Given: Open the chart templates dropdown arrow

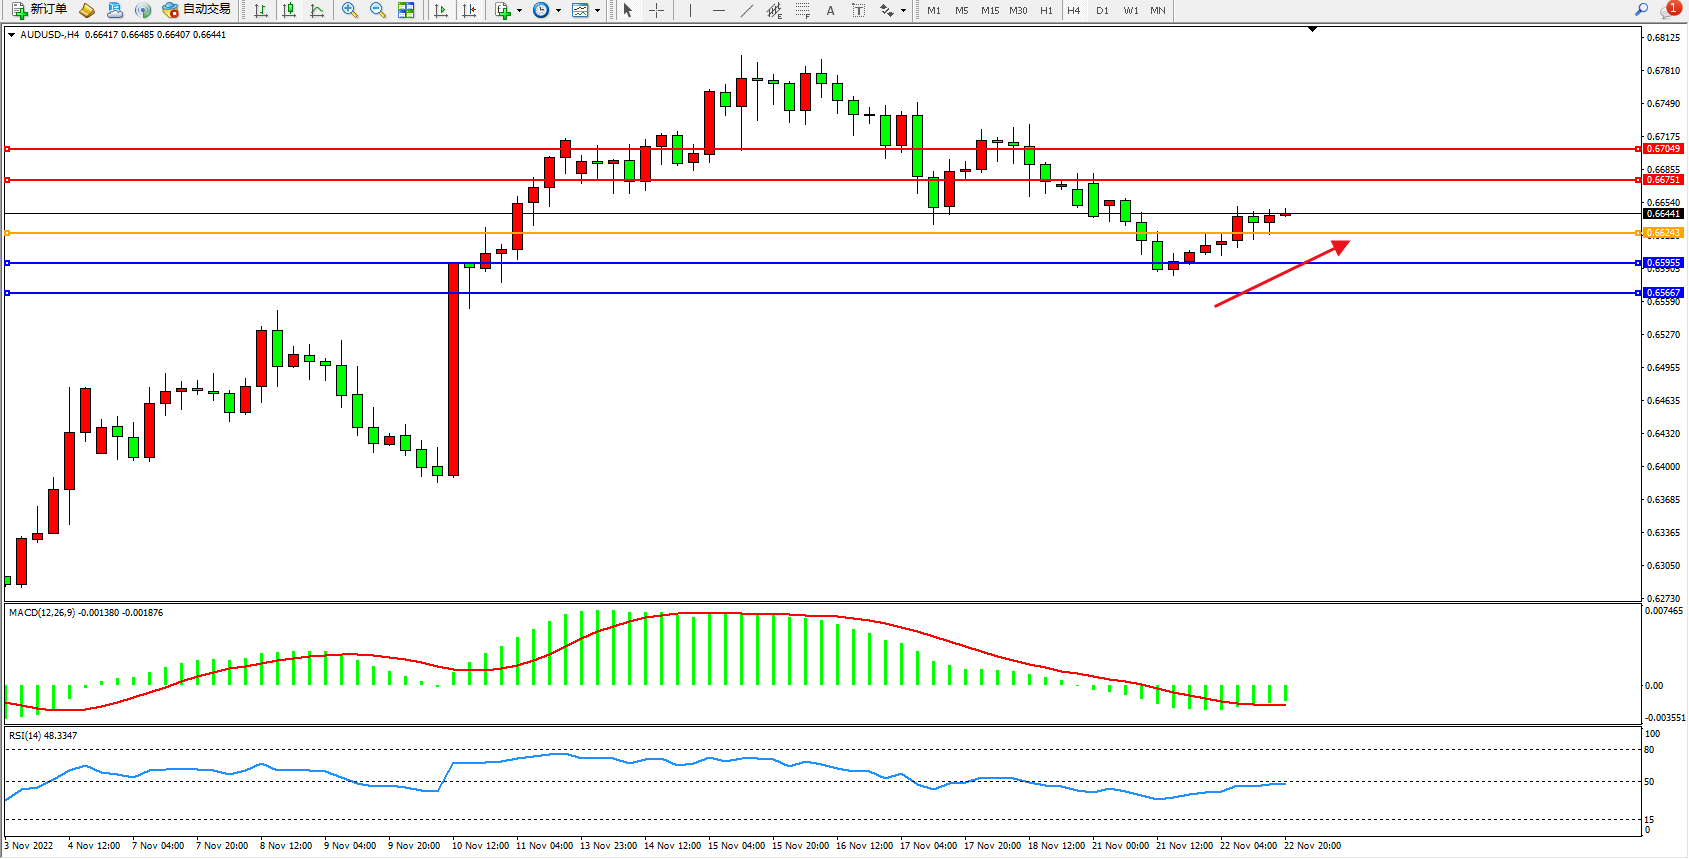Looking at the screenshot, I should 597,11.
